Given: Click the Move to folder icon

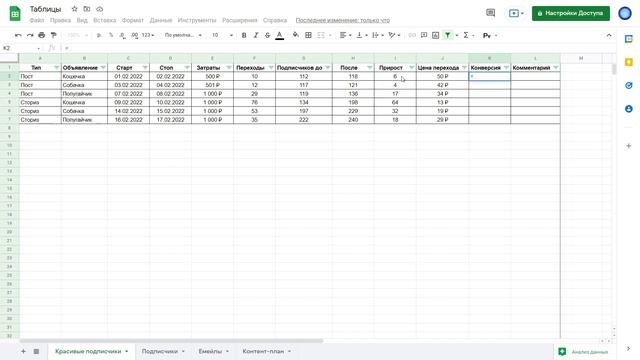Looking at the screenshot, I should (87, 9).
